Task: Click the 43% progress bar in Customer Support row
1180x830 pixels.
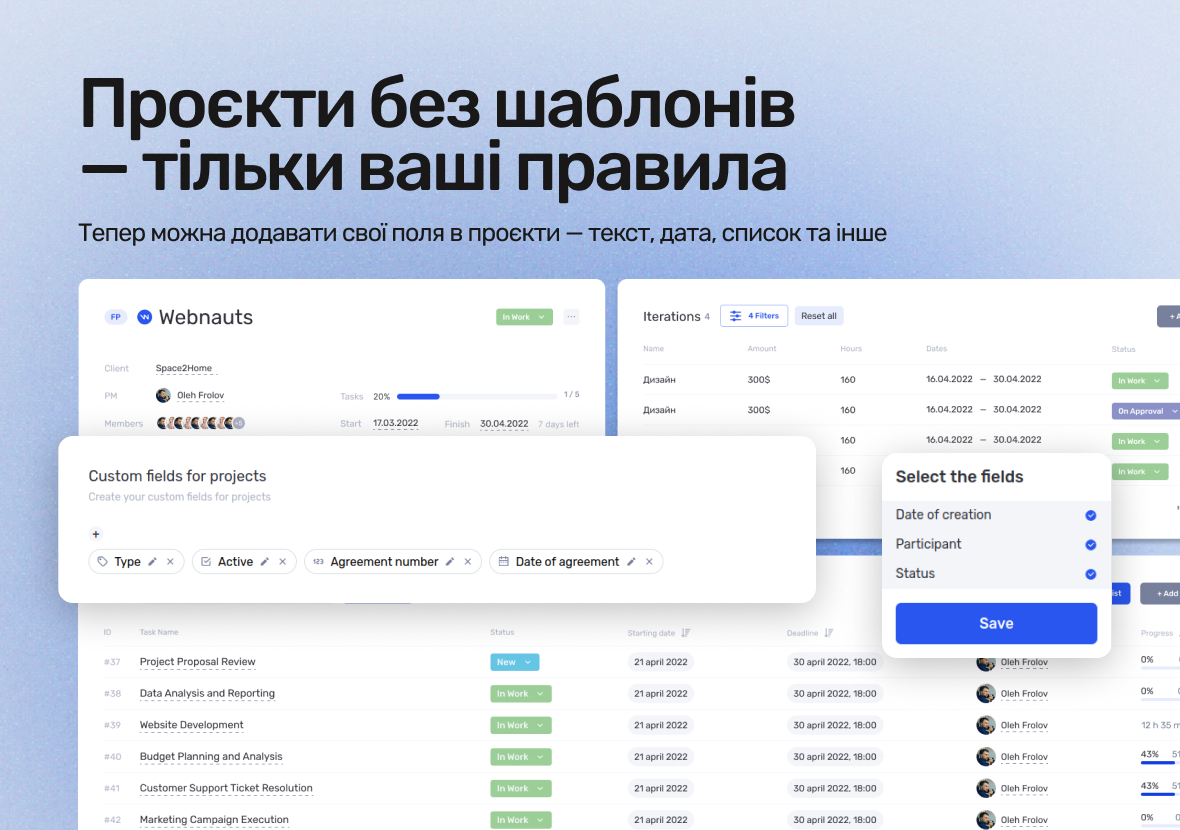Action: pos(1160,795)
